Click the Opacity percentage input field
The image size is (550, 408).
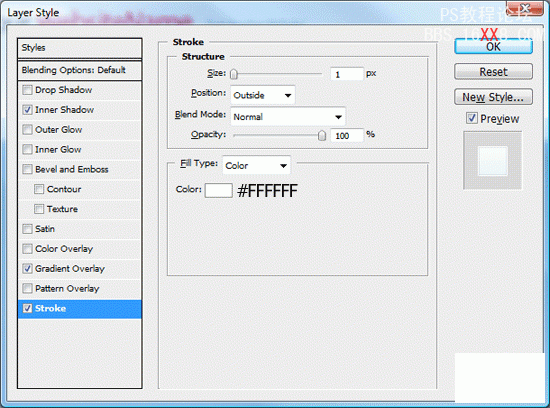[x=347, y=135]
